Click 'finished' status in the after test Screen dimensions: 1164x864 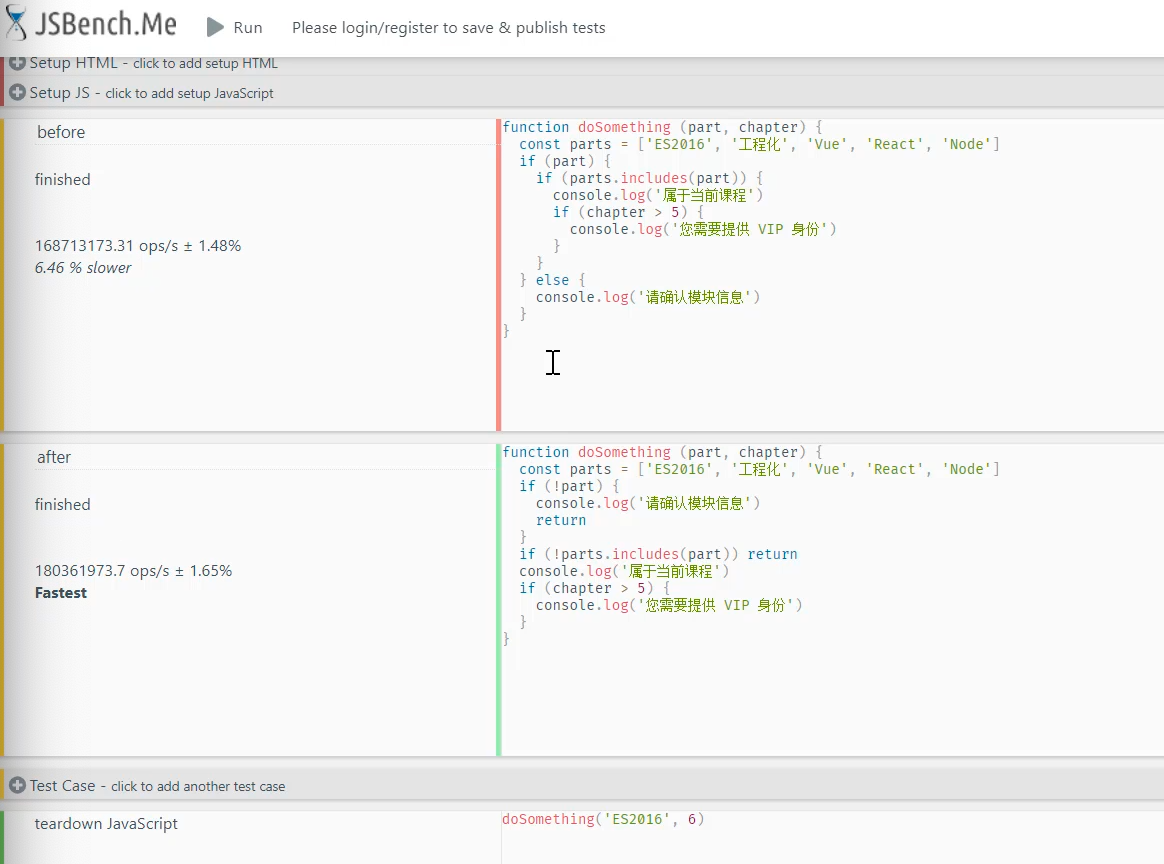[62, 505]
